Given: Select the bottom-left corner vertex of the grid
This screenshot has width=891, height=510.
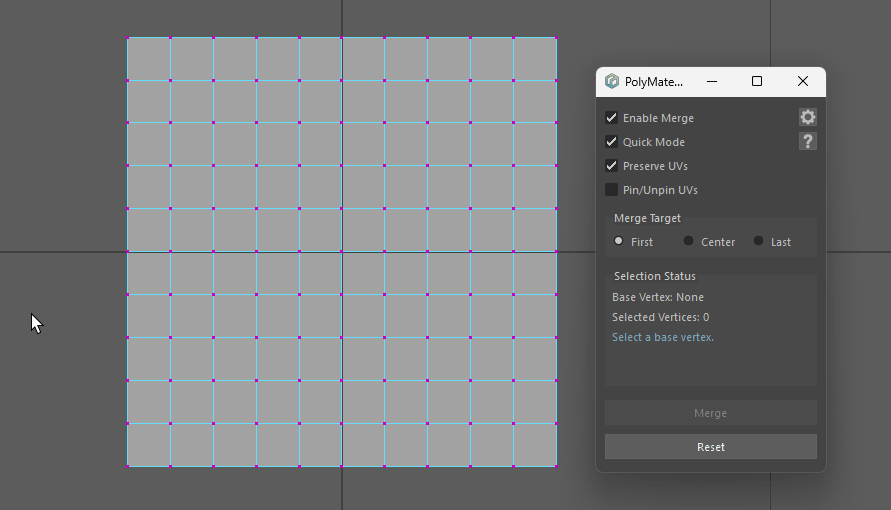Looking at the screenshot, I should click(x=128, y=466).
